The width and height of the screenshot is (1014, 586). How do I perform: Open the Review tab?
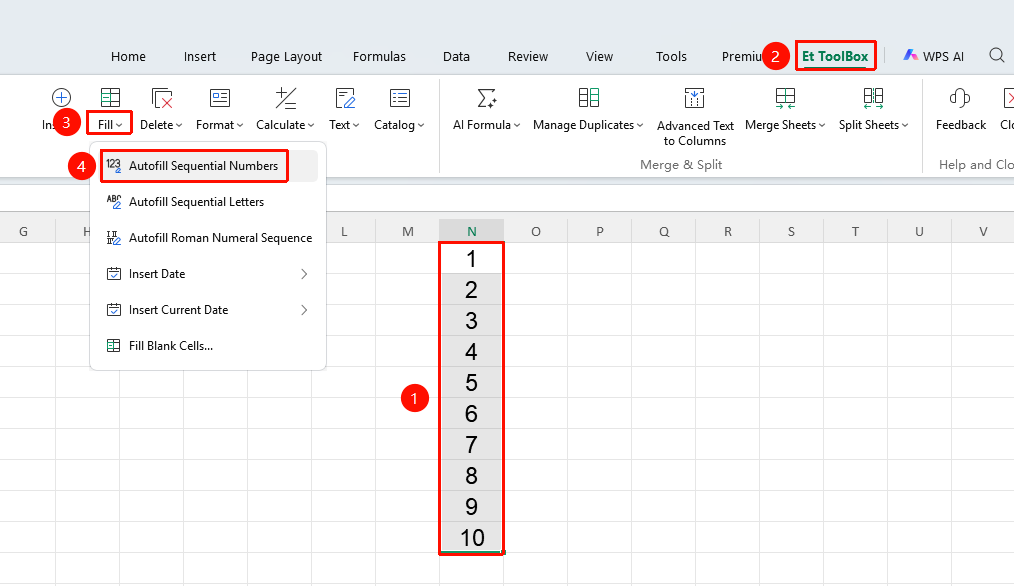point(528,56)
